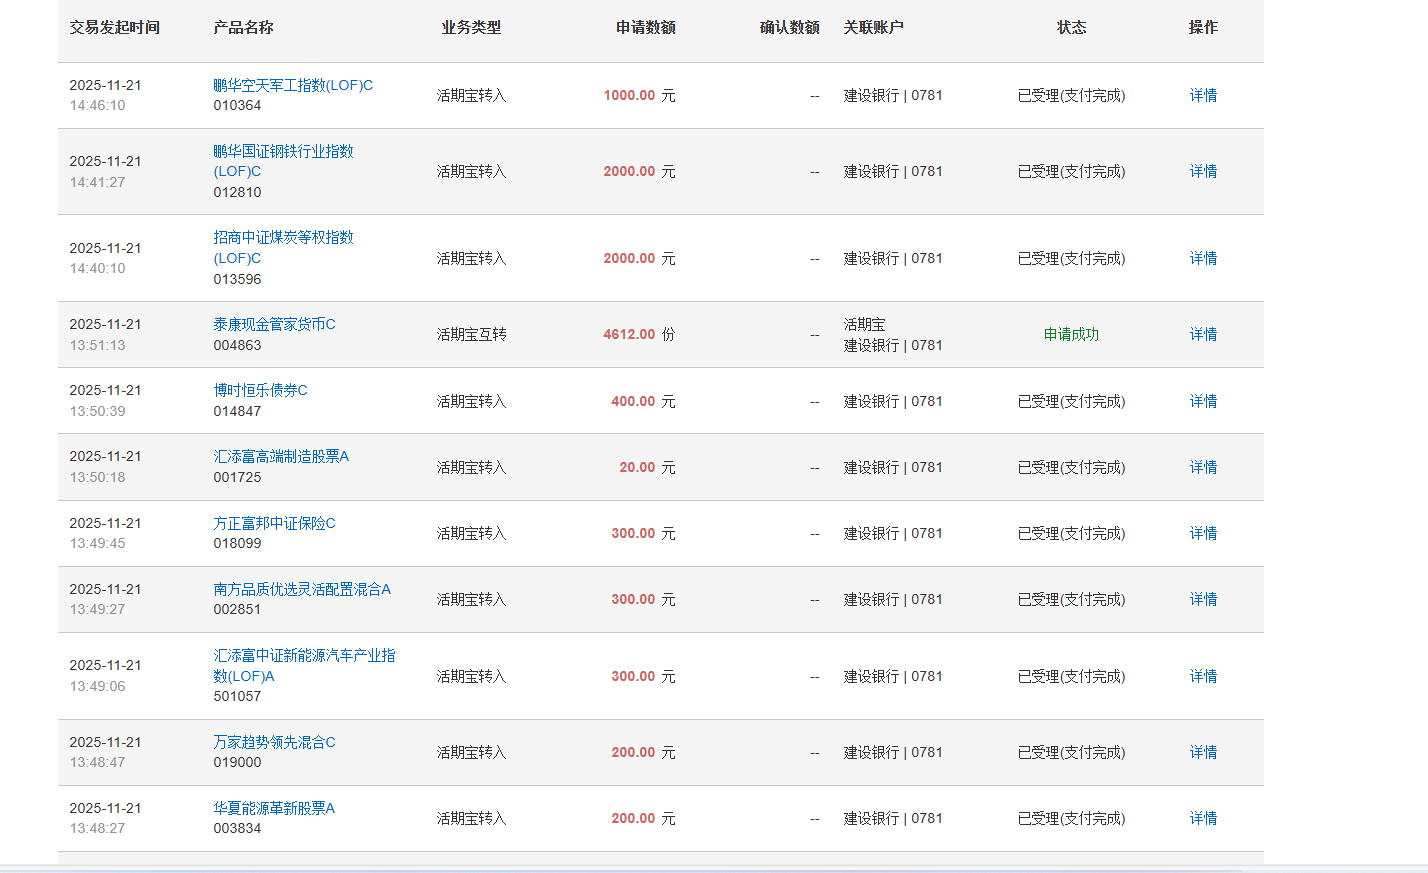Screen dimensions: 1428x873
Task: Select the 活期宝互转 business type cell
Action: 471,334
